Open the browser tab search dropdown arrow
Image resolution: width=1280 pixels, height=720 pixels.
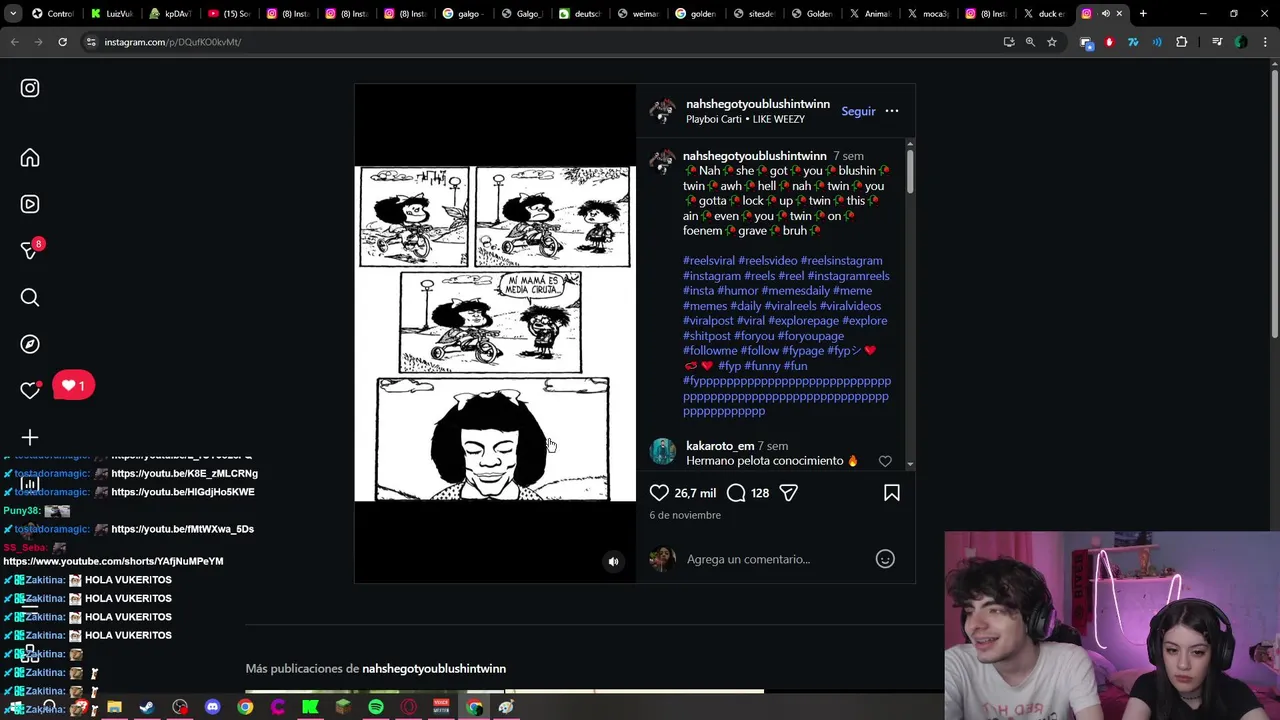[14, 14]
